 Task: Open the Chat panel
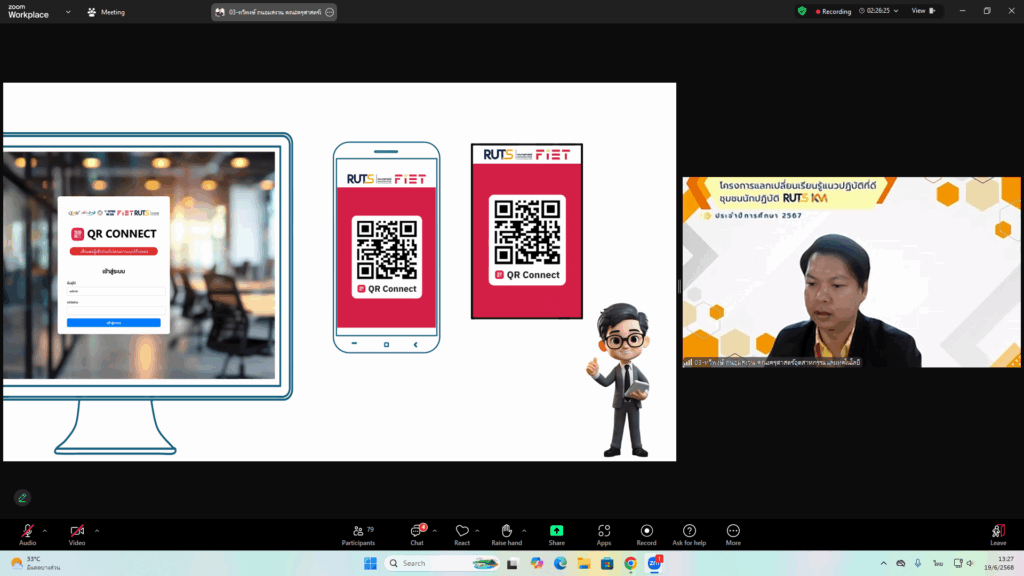pos(417,534)
